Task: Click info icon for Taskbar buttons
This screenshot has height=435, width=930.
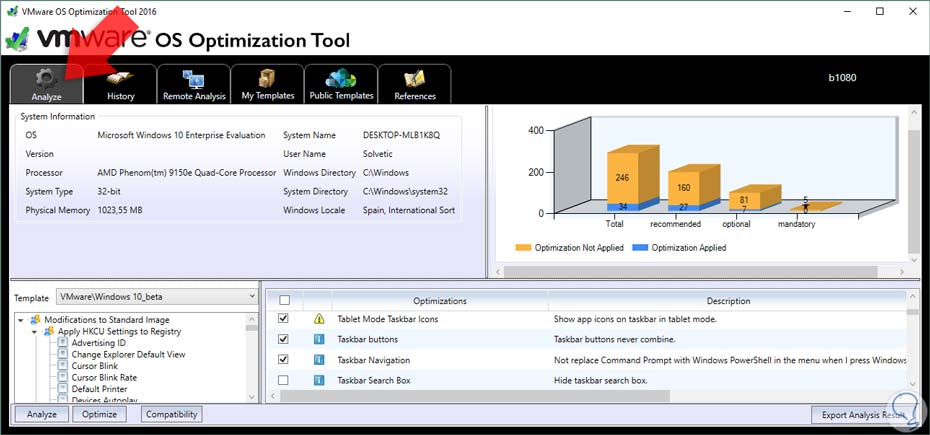Action: click(x=319, y=339)
